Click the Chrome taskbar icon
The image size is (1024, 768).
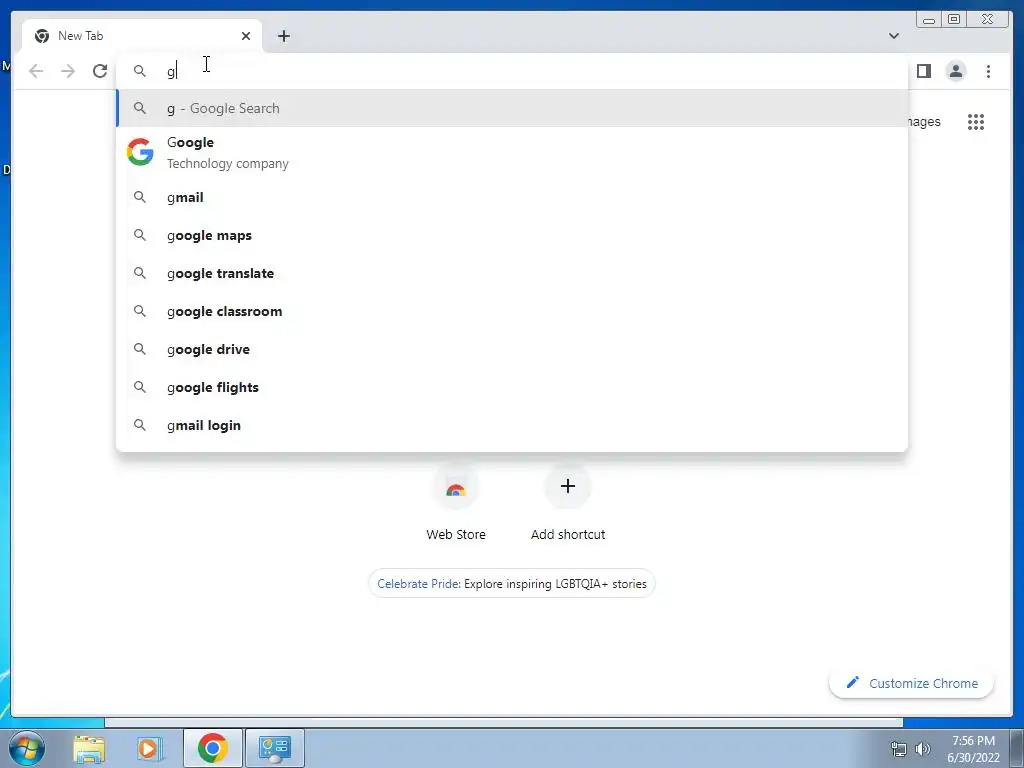coord(212,748)
